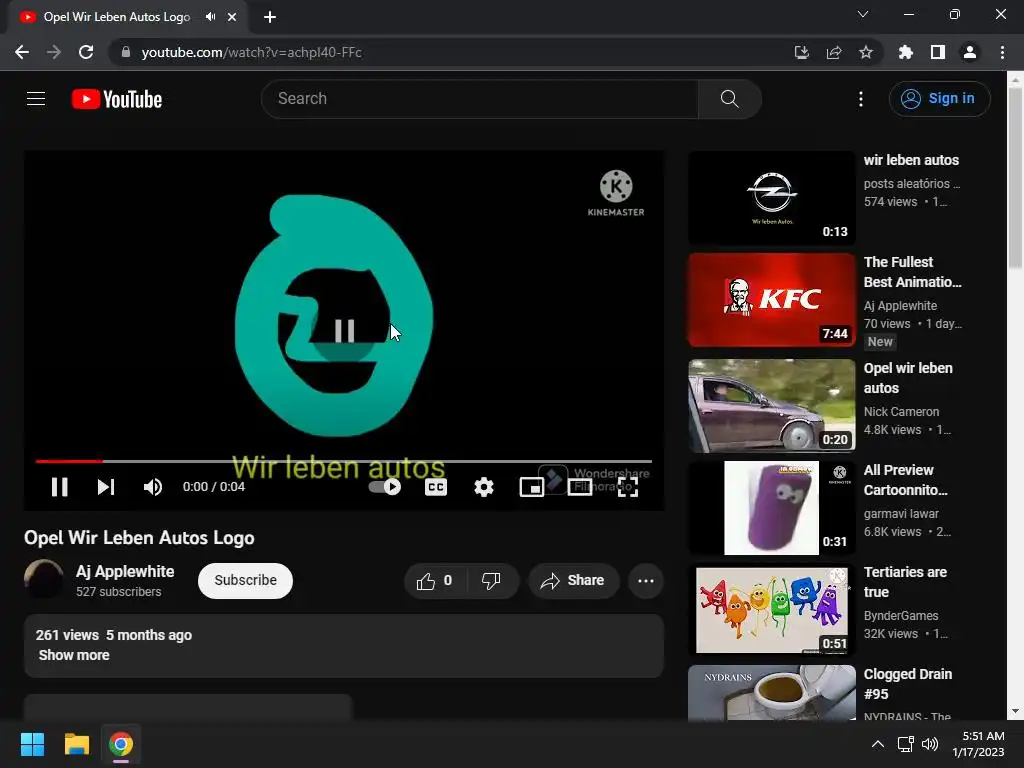This screenshot has width=1024, height=768.
Task: Share this page from address bar
Action: click(834, 52)
